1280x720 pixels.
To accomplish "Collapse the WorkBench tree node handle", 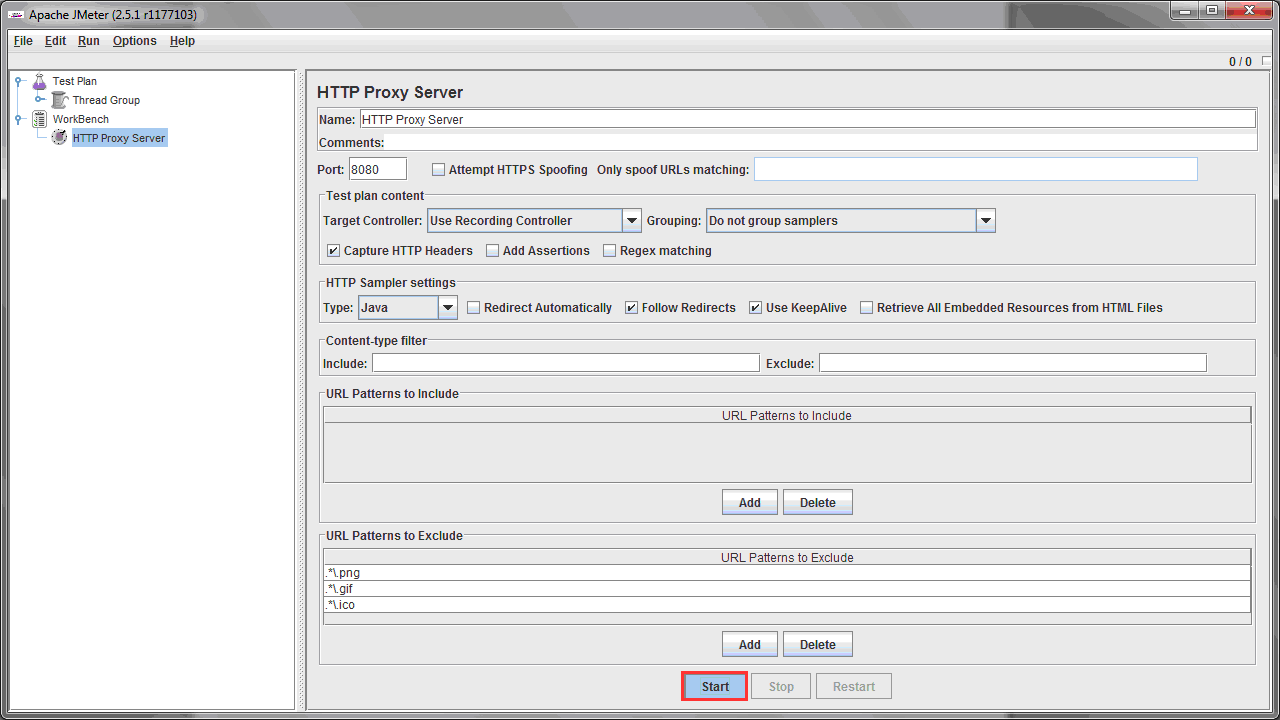I will coord(19,119).
